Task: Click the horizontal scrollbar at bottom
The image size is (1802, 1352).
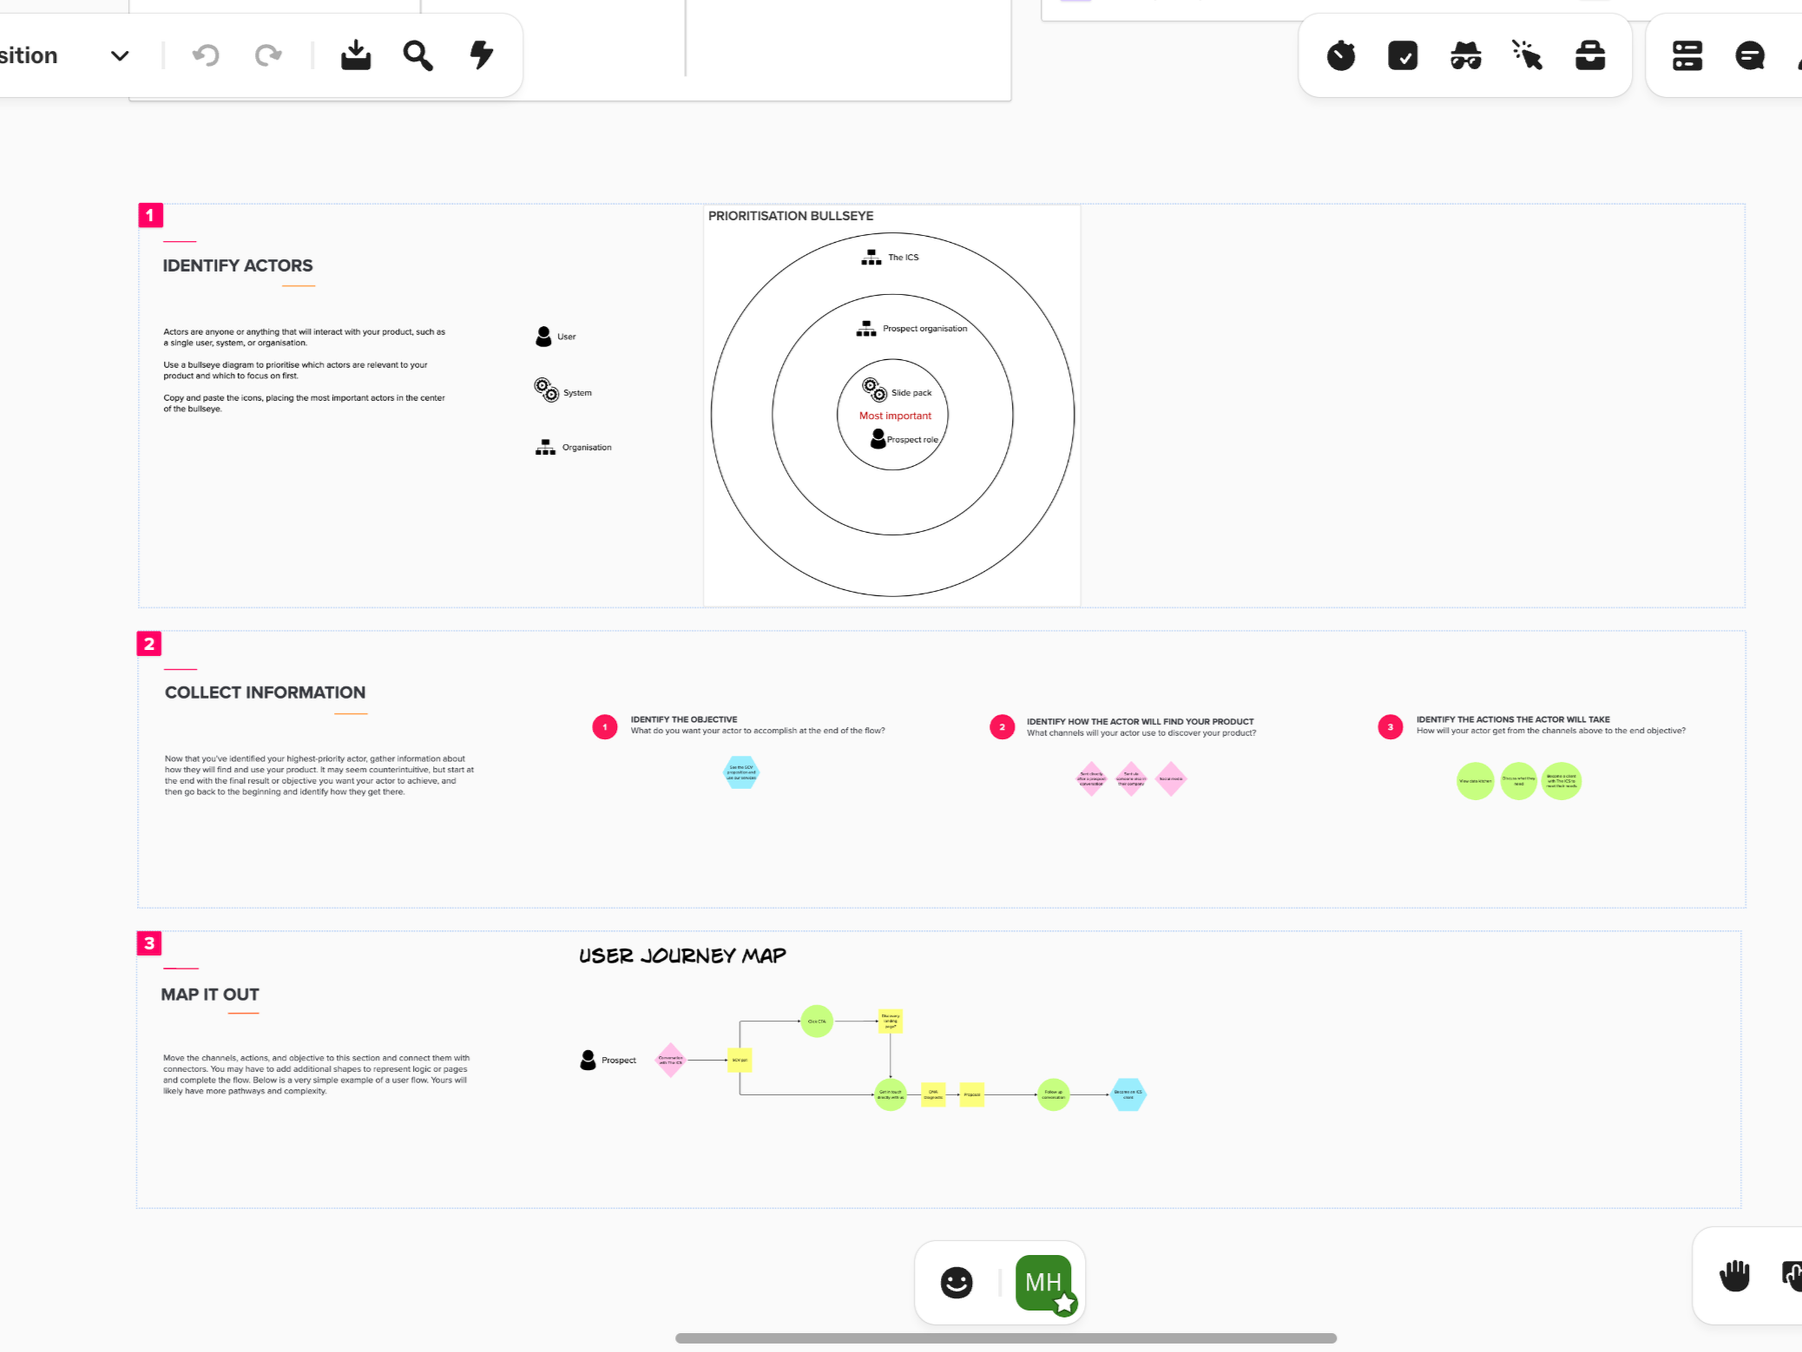Action: tap(1006, 1338)
